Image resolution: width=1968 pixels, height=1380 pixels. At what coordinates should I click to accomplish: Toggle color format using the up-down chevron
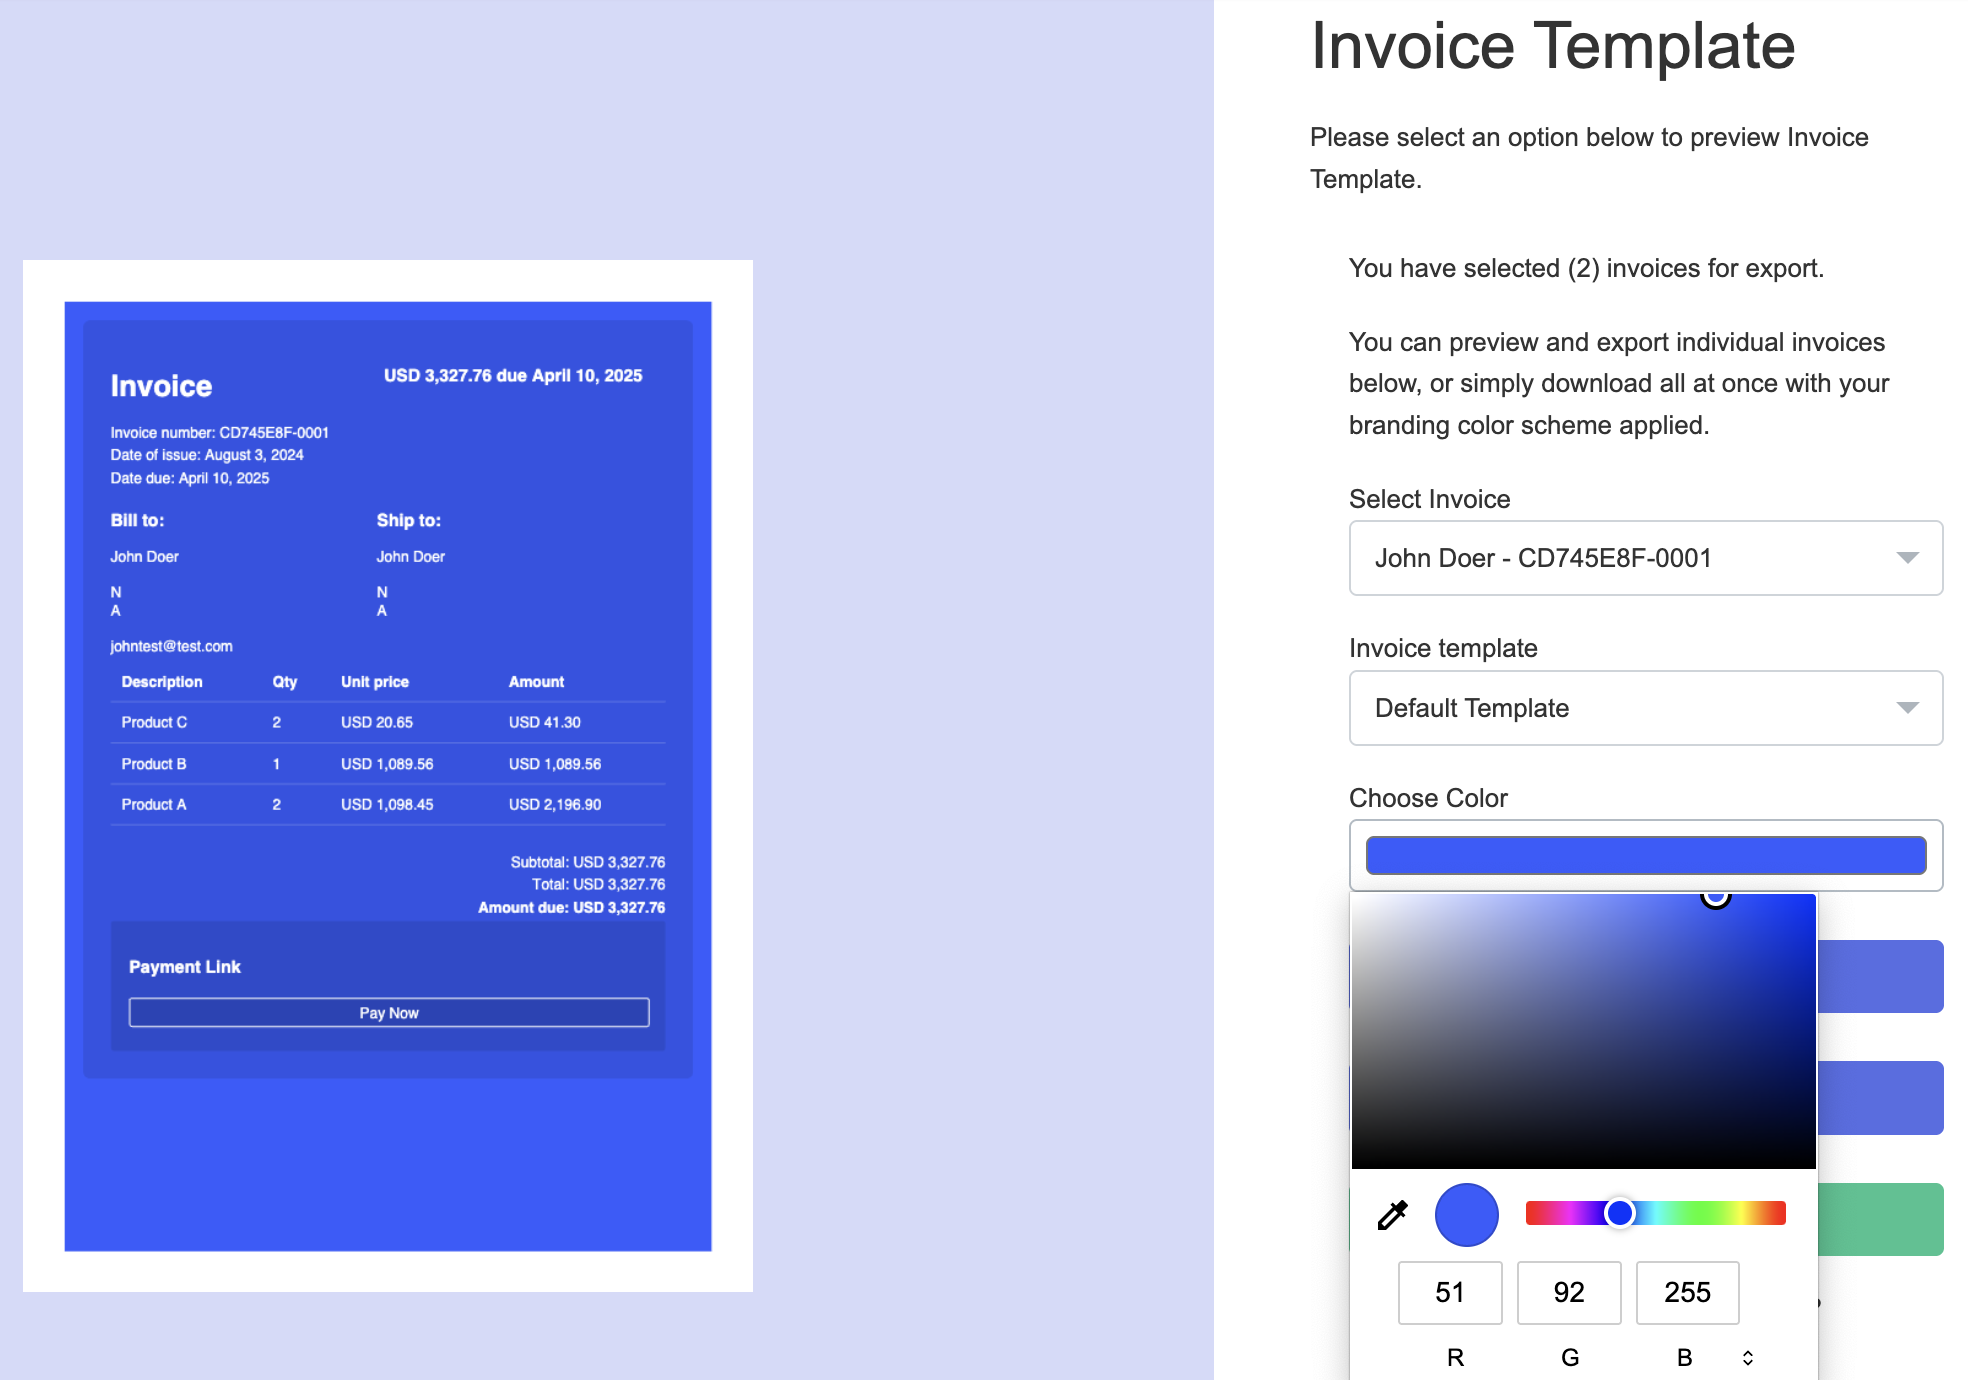pos(1748,1357)
